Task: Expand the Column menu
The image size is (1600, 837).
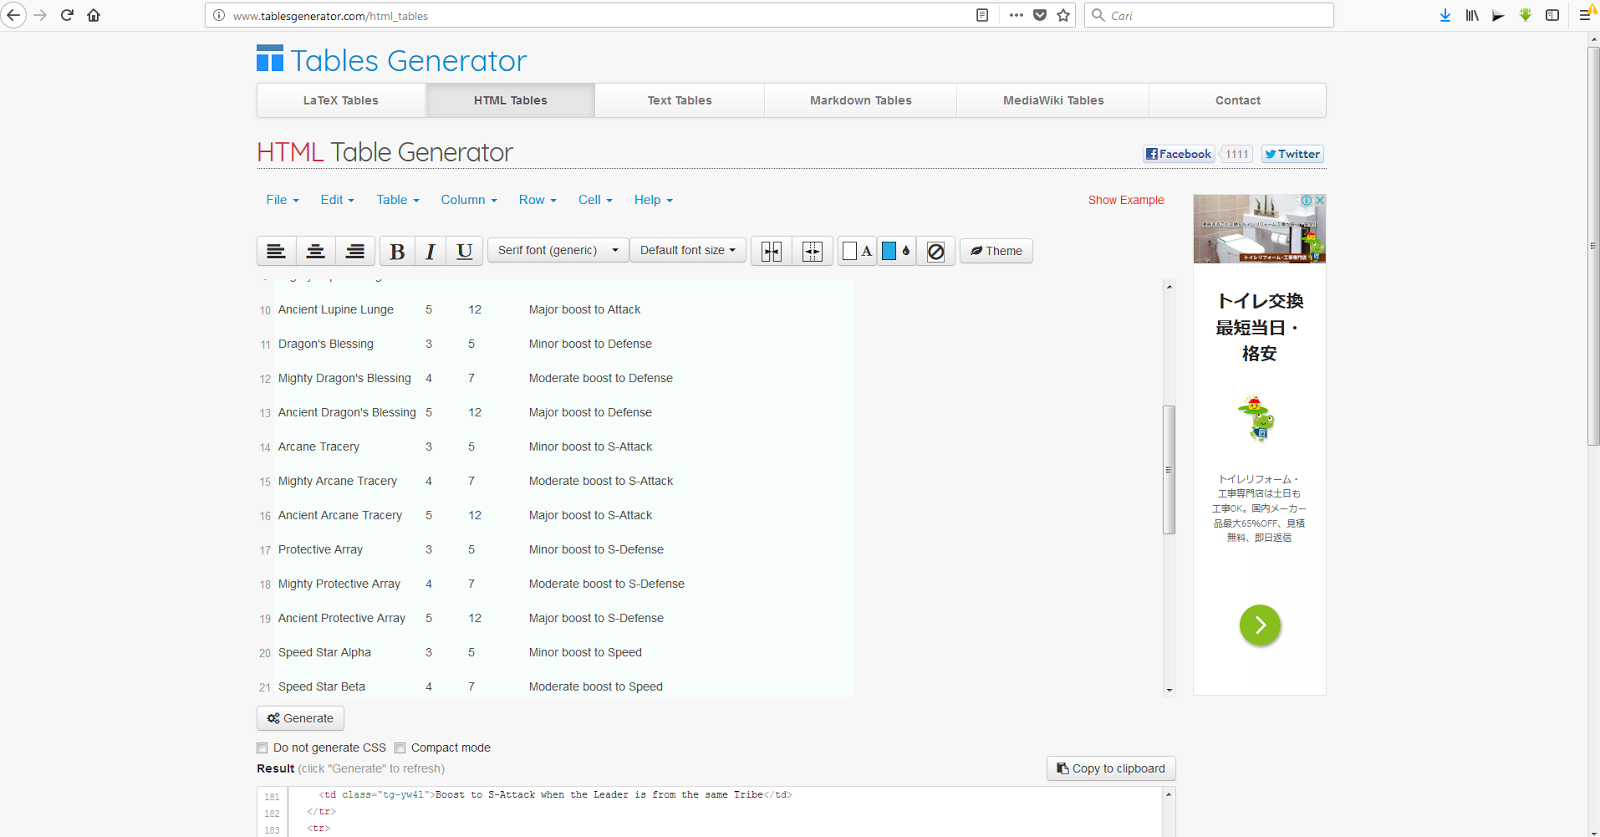Action: (469, 200)
